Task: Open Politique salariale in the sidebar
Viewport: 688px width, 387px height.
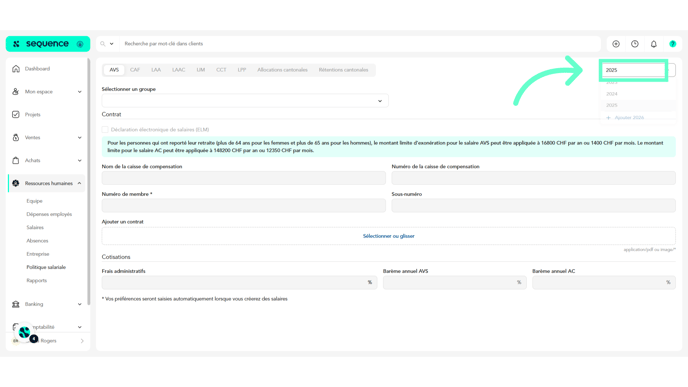Action: click(x=46, y=267)
